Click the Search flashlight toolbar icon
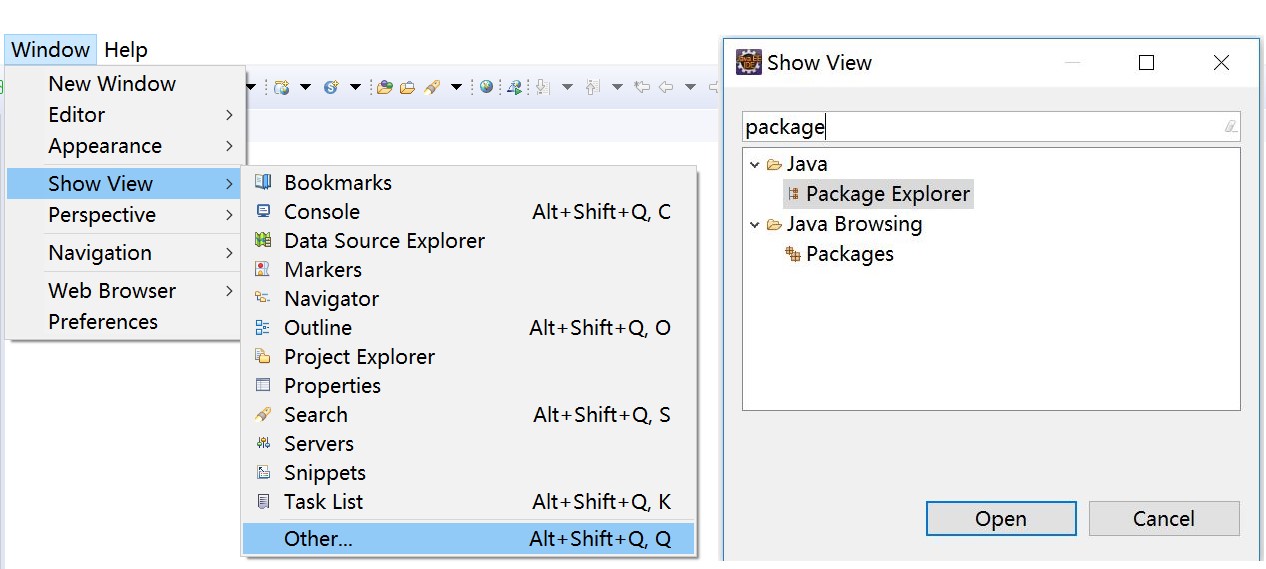This screenshot has height=569, width=1266. pyautogui.click(x=432, y=87)
